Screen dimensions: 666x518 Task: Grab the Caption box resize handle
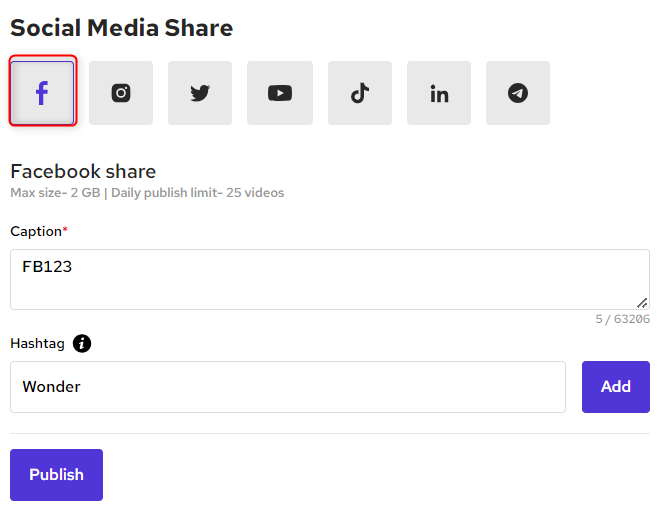point(643,302)
